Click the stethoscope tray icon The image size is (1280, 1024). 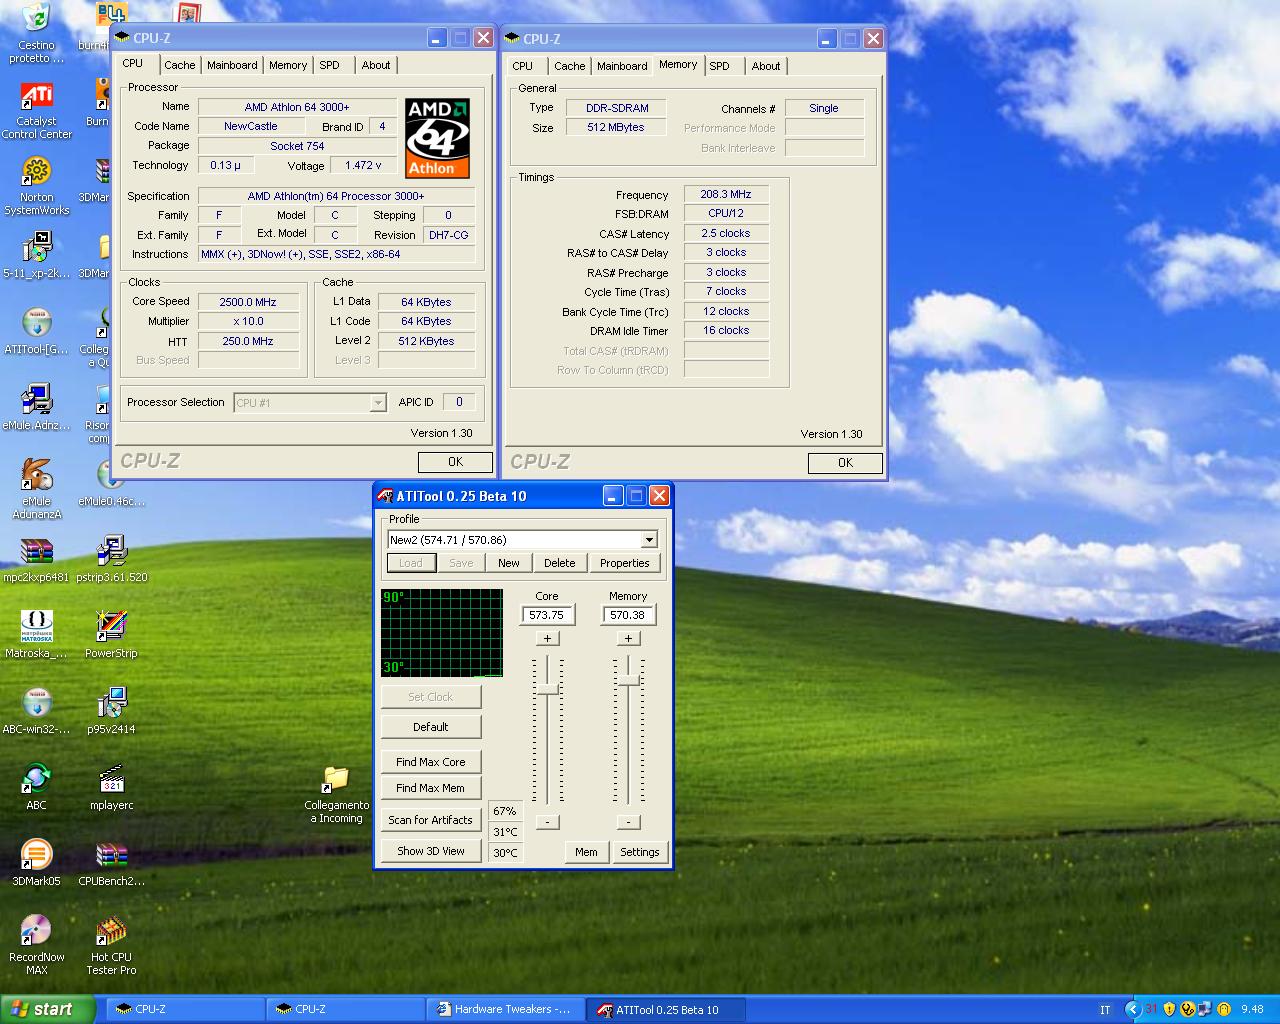[1187, 1009]
